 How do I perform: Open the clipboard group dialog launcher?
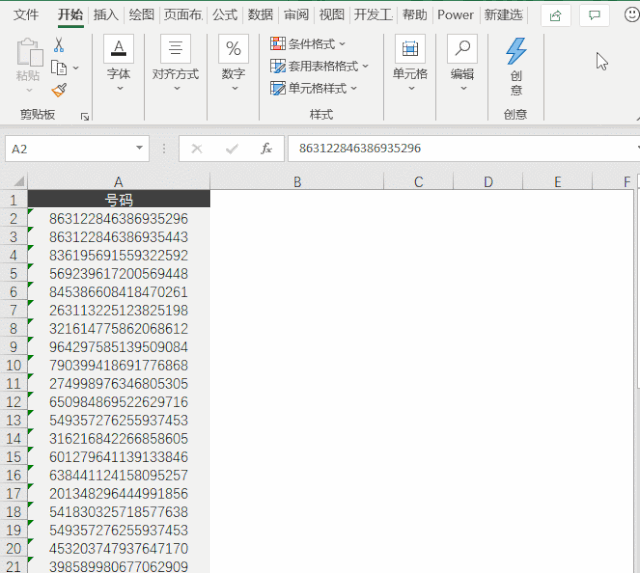(85, 117)
